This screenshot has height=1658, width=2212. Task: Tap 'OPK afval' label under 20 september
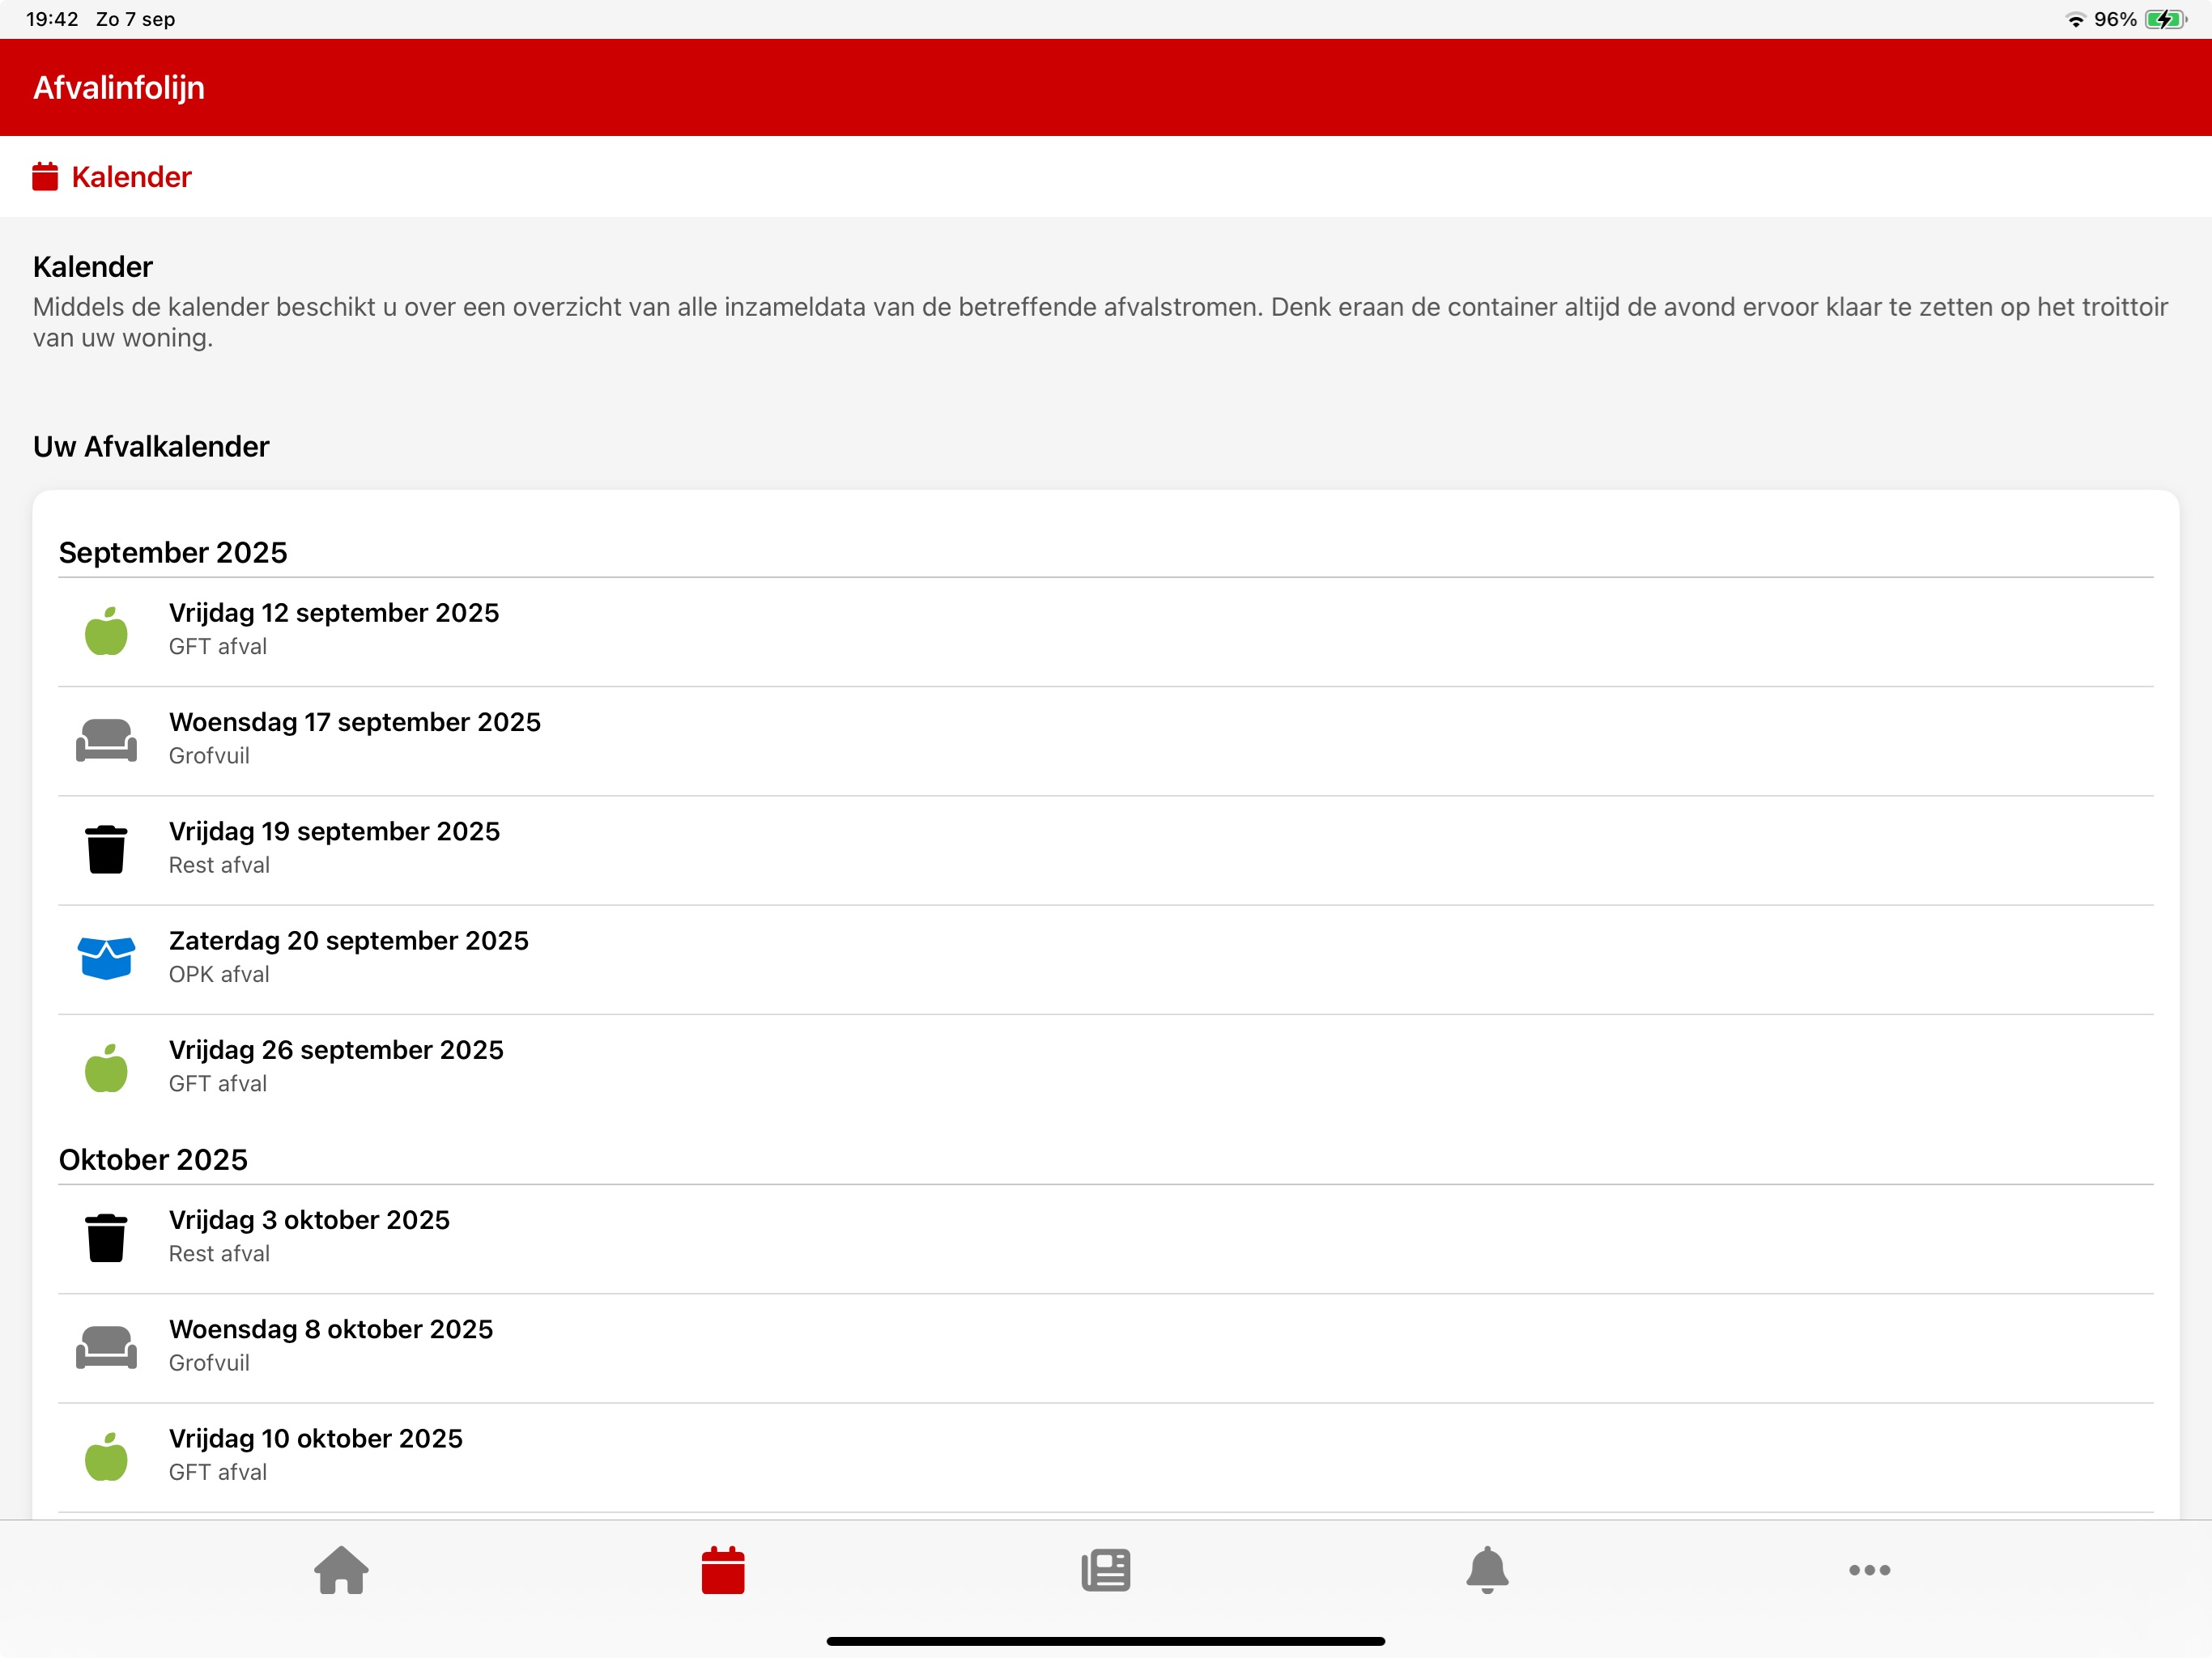pos(219,975)
